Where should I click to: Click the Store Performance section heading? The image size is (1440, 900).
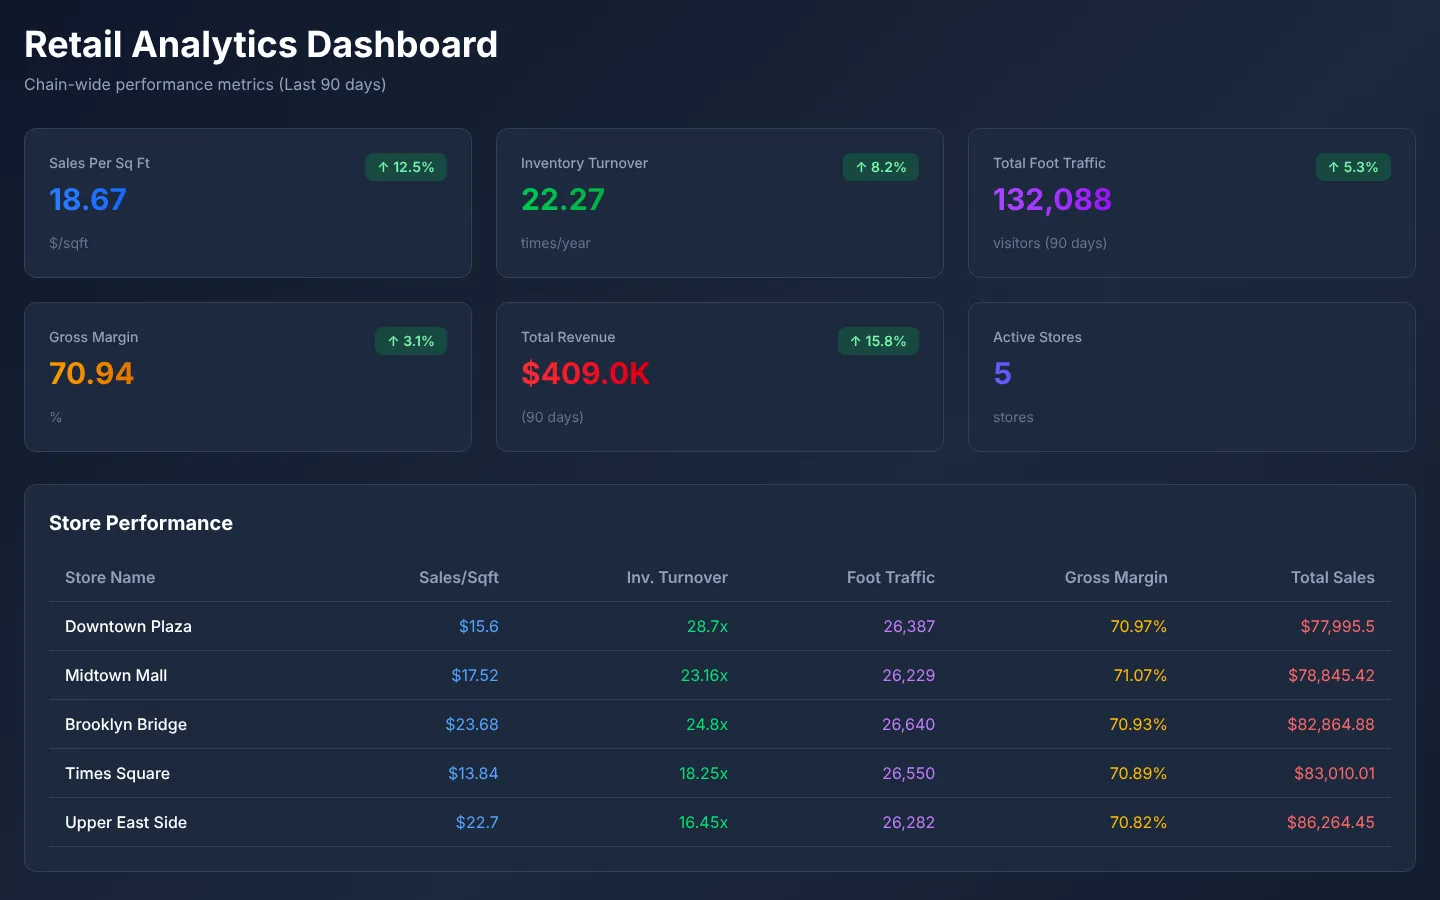pyautogui.click(x=141, y=523)
